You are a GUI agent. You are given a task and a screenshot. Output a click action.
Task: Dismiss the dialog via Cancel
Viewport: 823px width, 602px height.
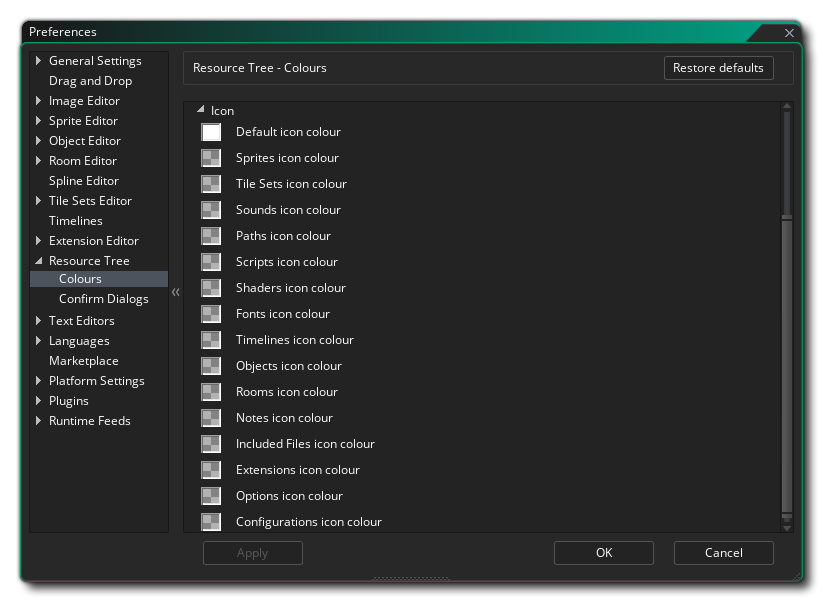tap(723, 552)
